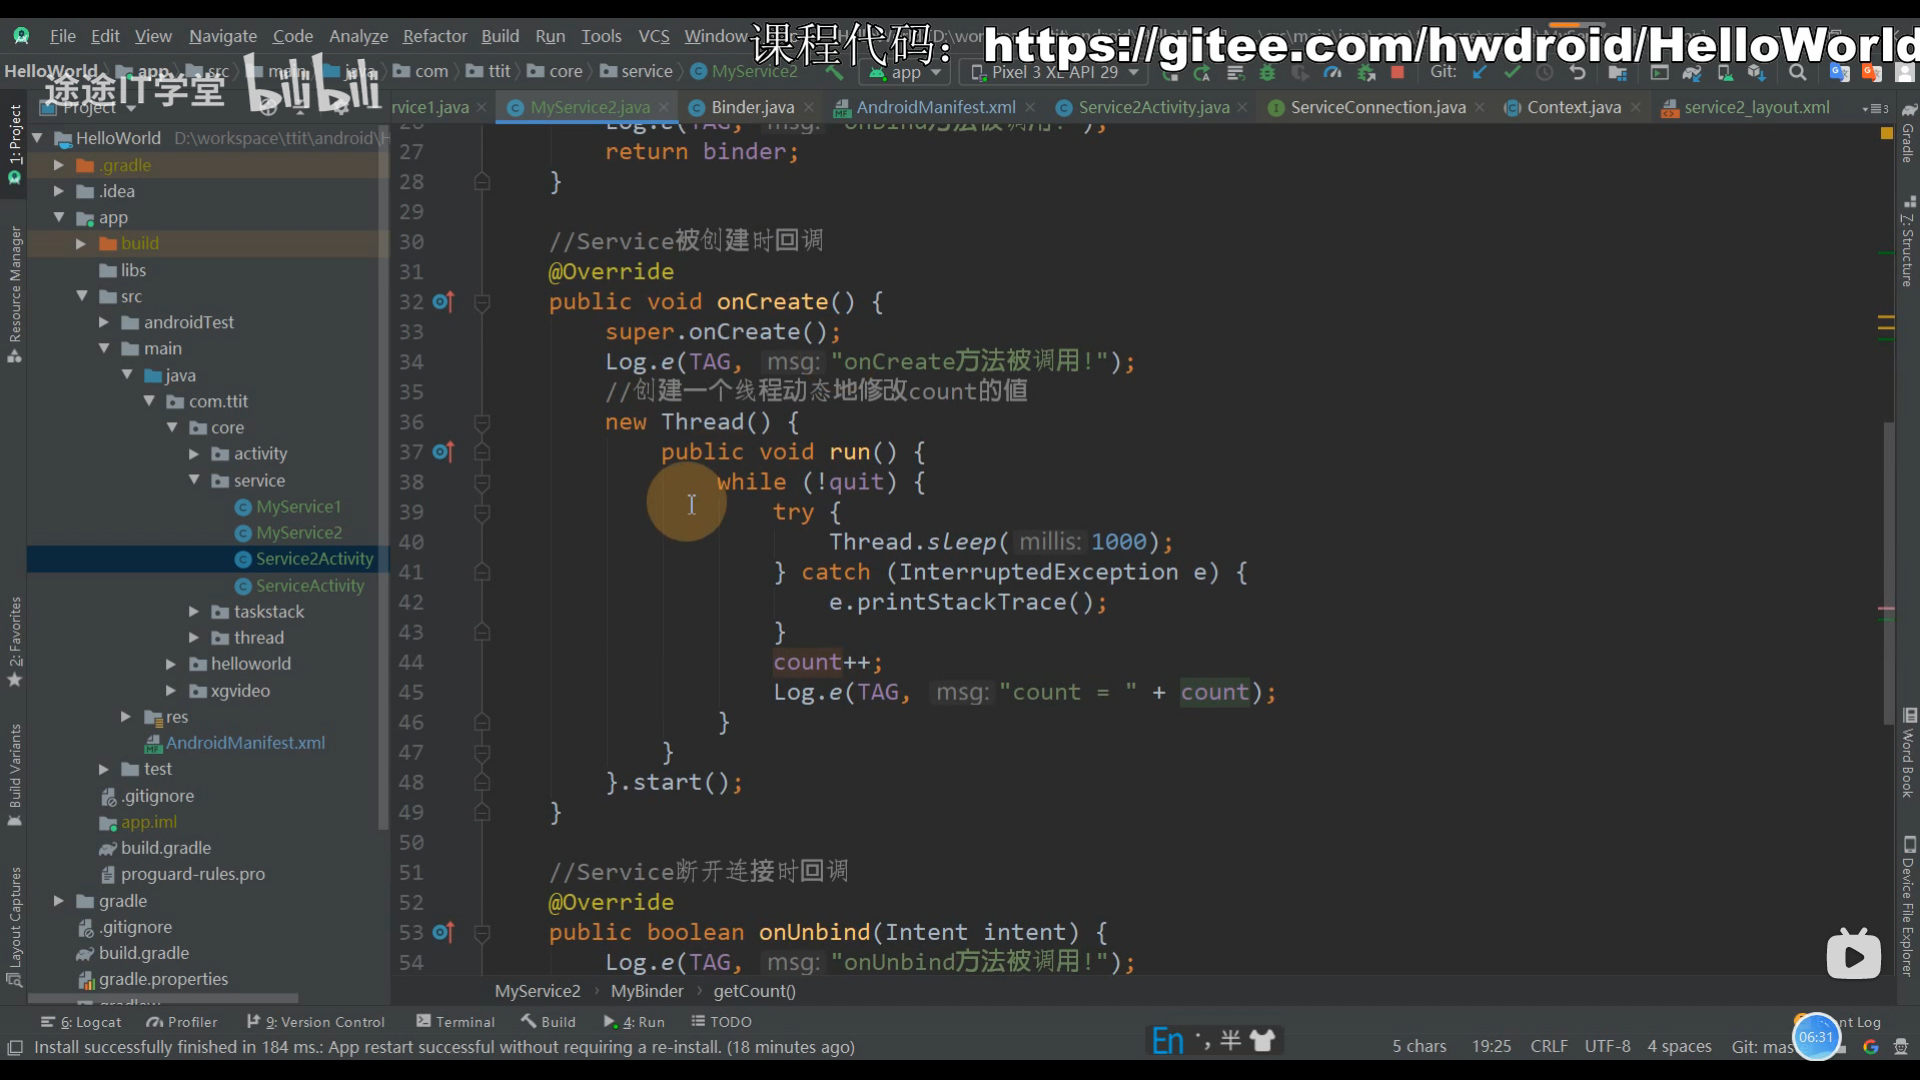Click the Search Everywhere magnifier icon
Image resolution: width=1920 pixels, height=1080 pixels.
point(1798,72)
